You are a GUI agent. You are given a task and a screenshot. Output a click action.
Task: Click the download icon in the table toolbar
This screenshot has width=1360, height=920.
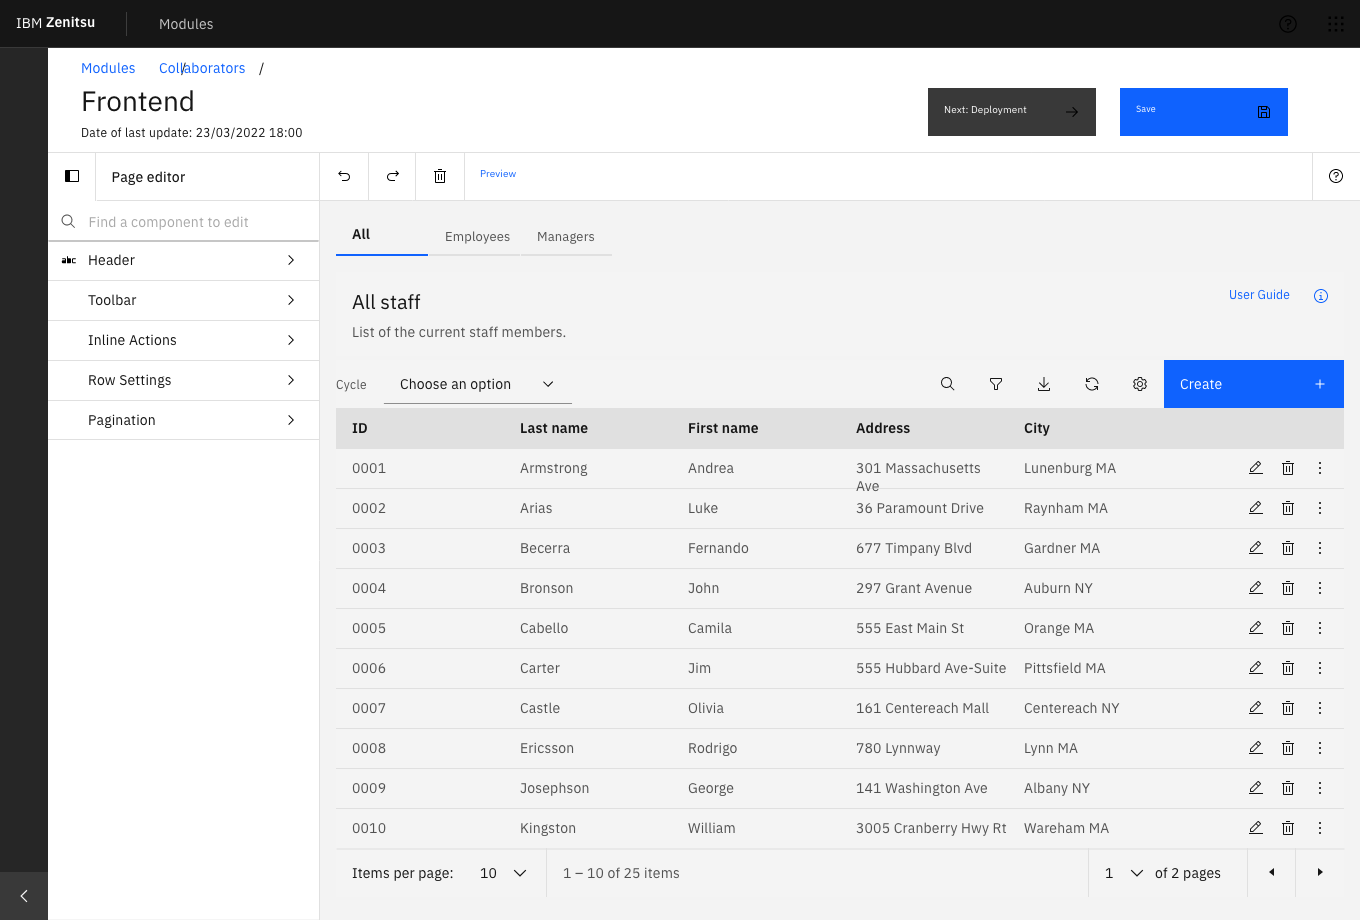[x=1044, y=384]
